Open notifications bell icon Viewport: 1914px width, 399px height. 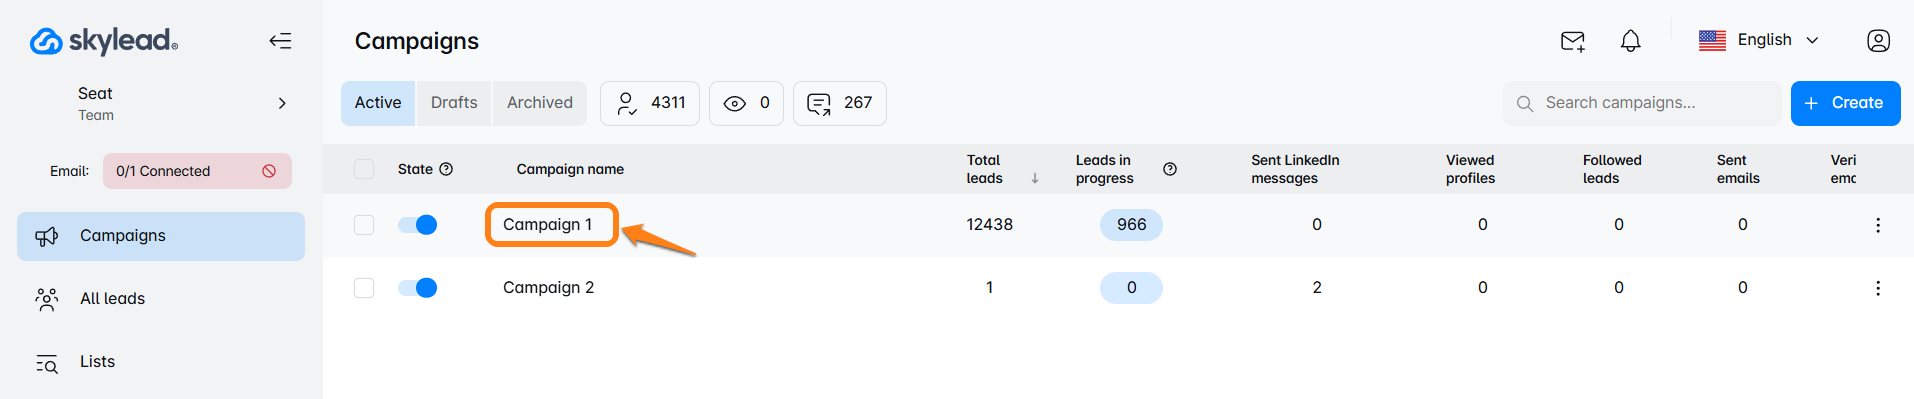click(x=1631, y=41)
